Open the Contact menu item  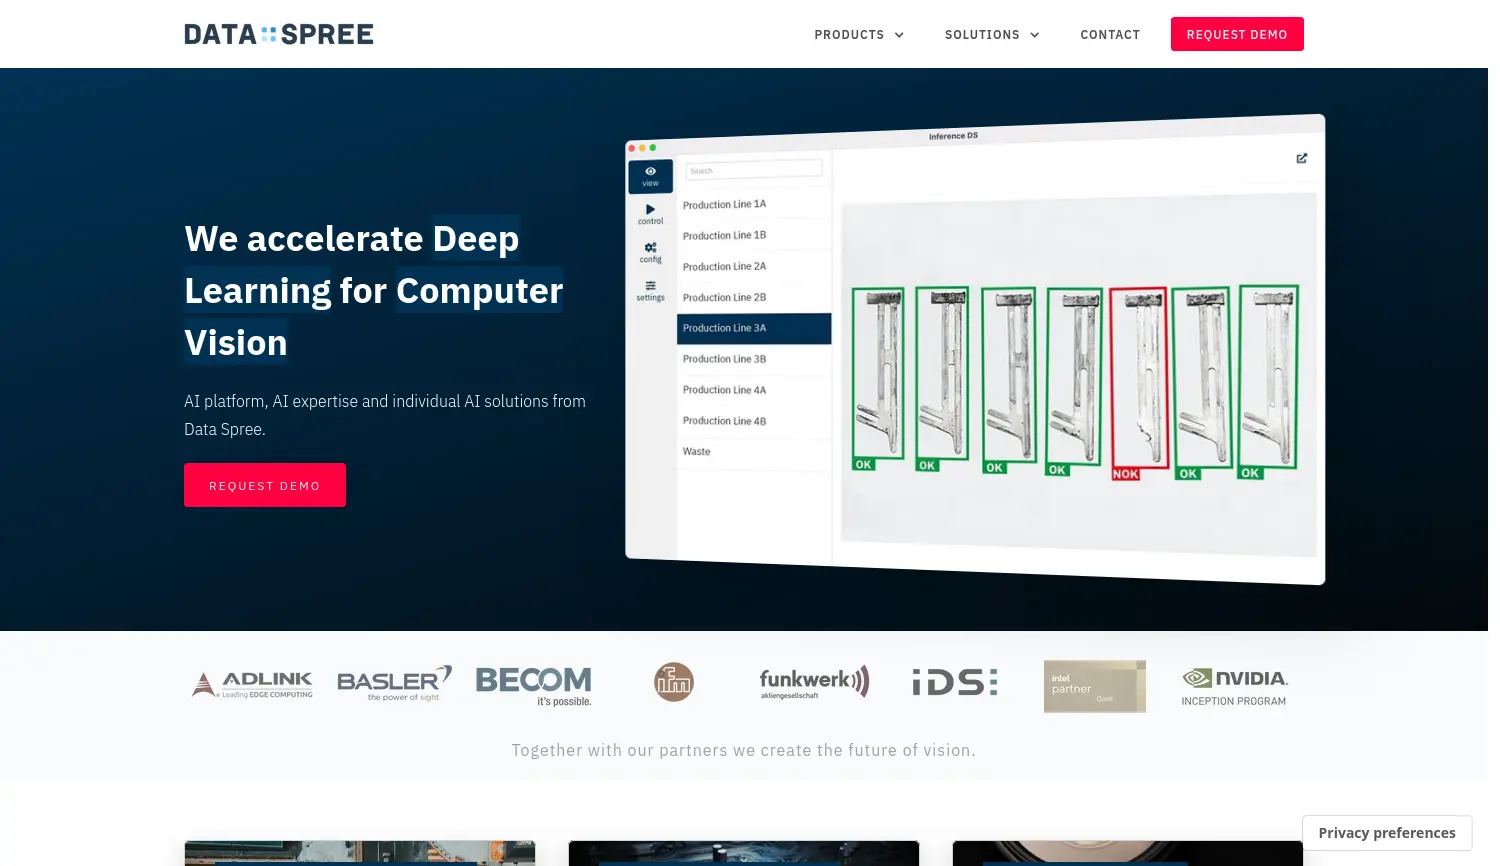[1110, 34]
